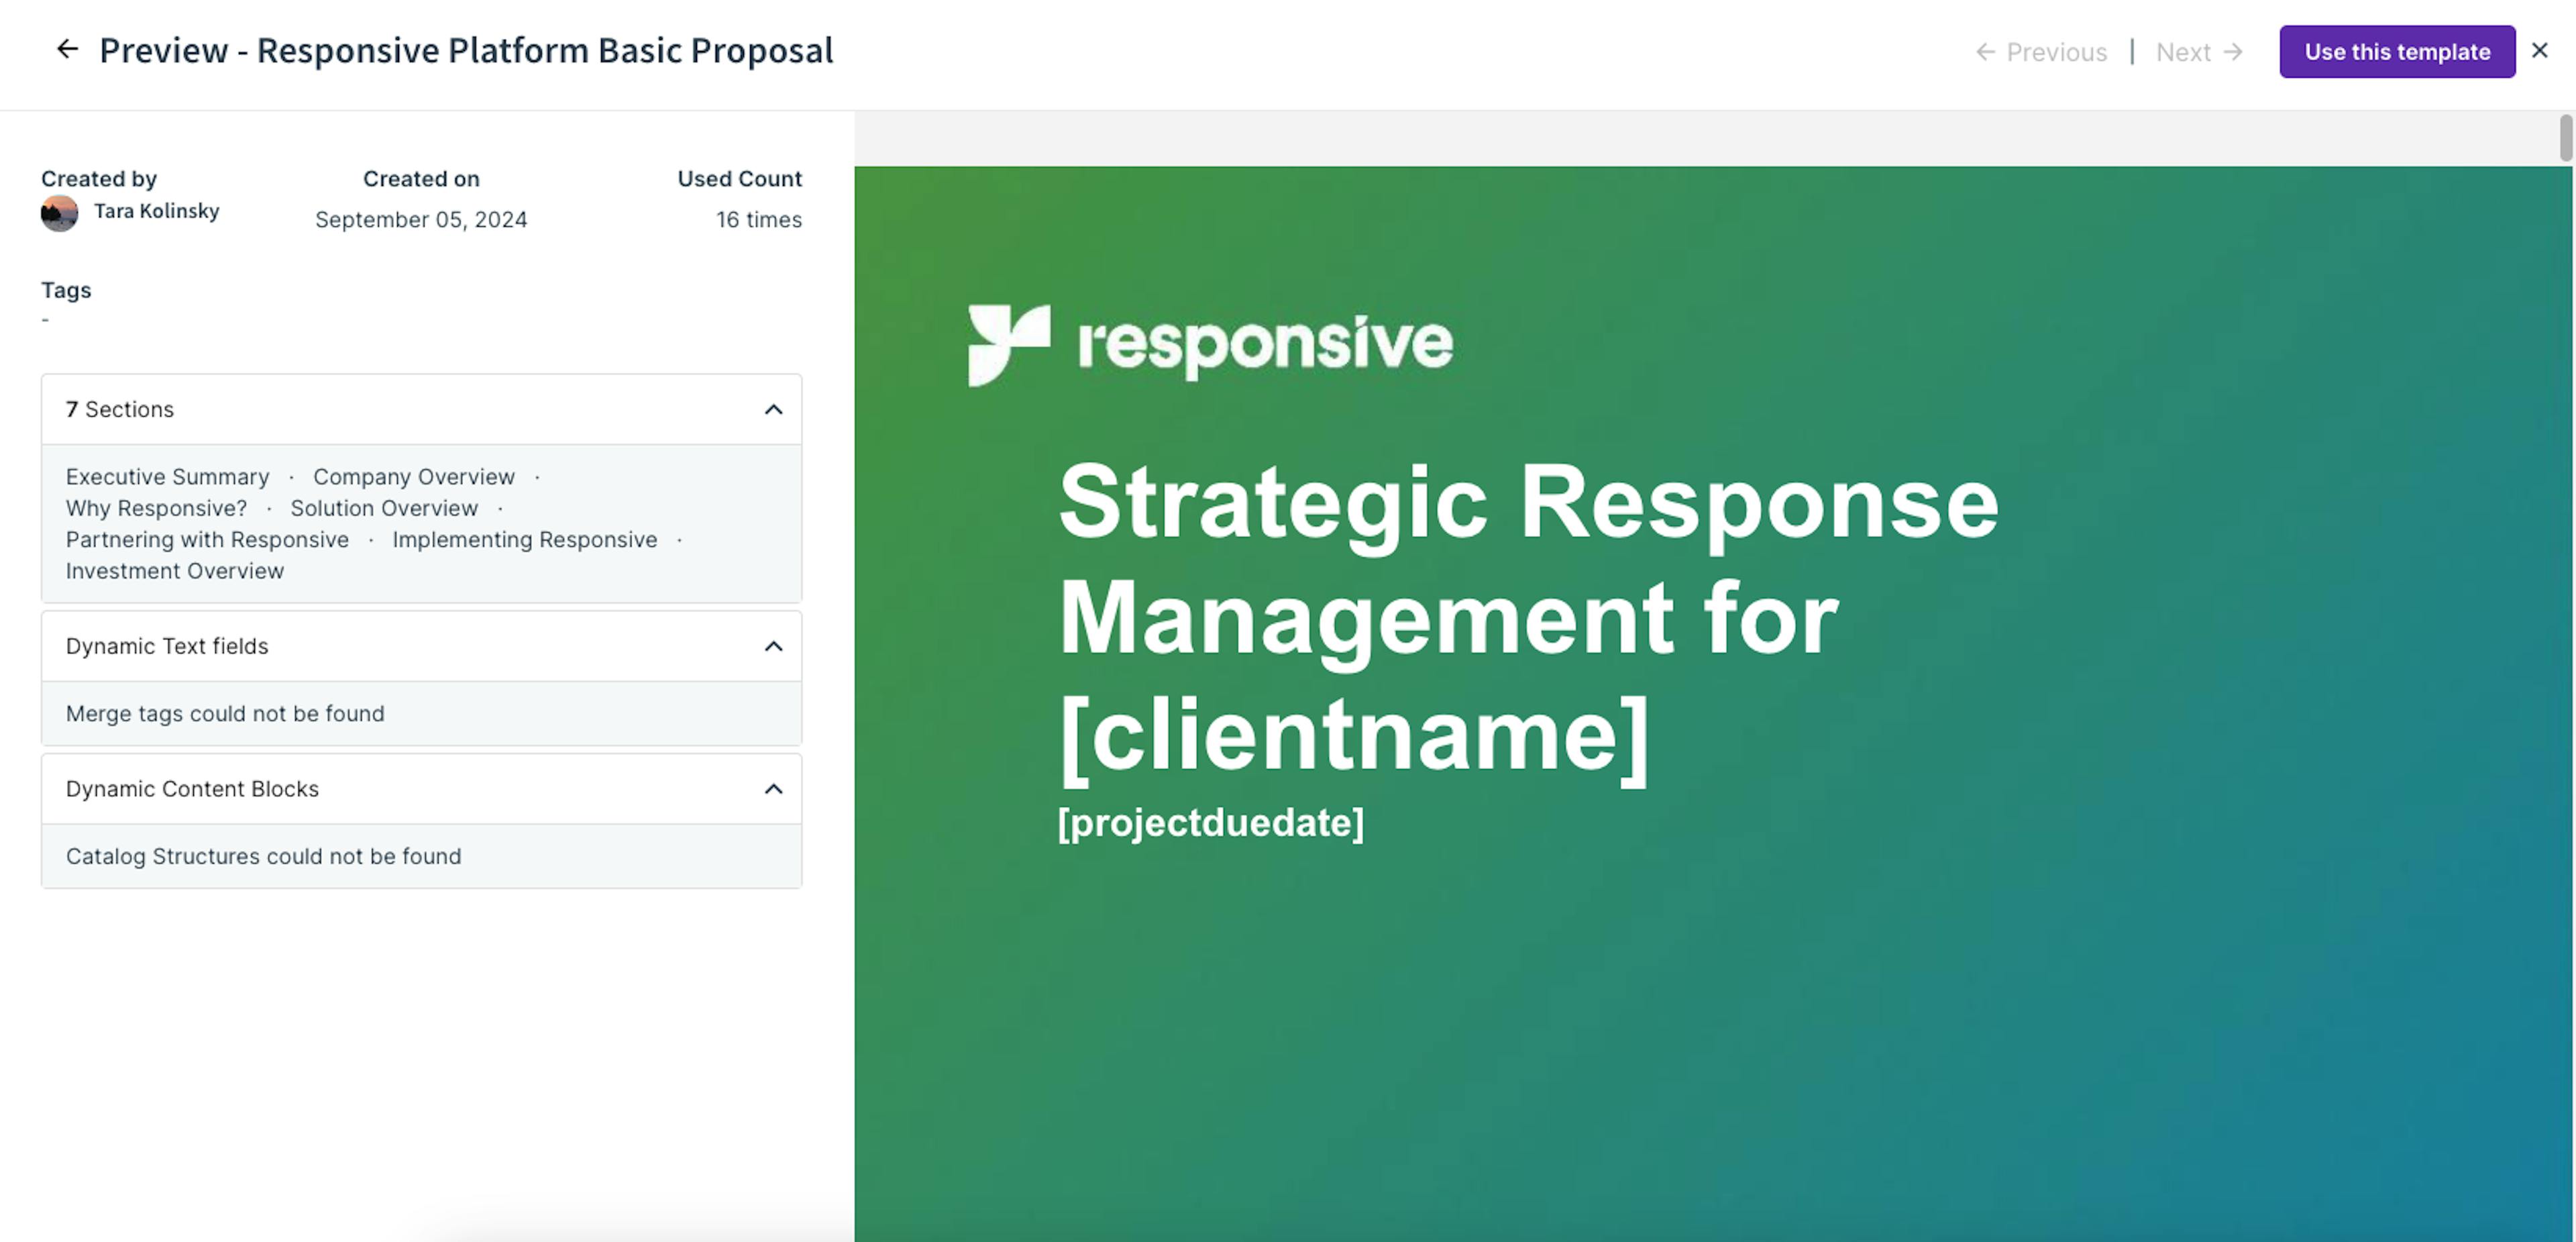The height and width of the screenshot is (1242, 2576).
Task: Open the Investment Overview section
Action: pyautogui.click(x=174, y=571)
